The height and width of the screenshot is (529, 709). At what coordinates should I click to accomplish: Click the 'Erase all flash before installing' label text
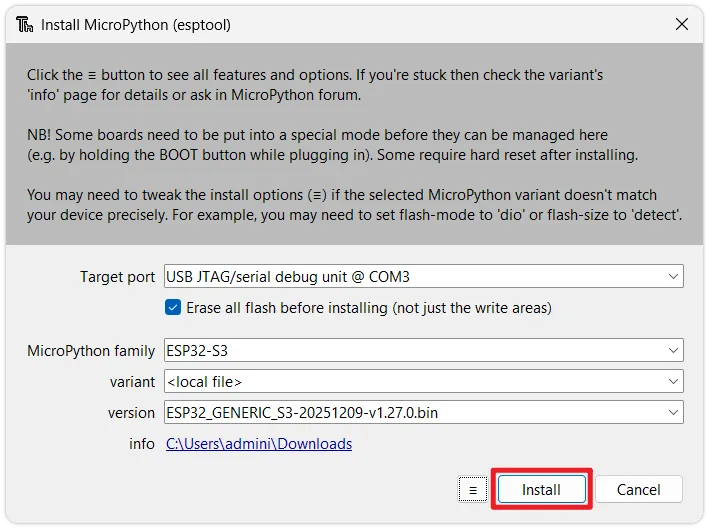pyautogui.click(x=368, y=308)
